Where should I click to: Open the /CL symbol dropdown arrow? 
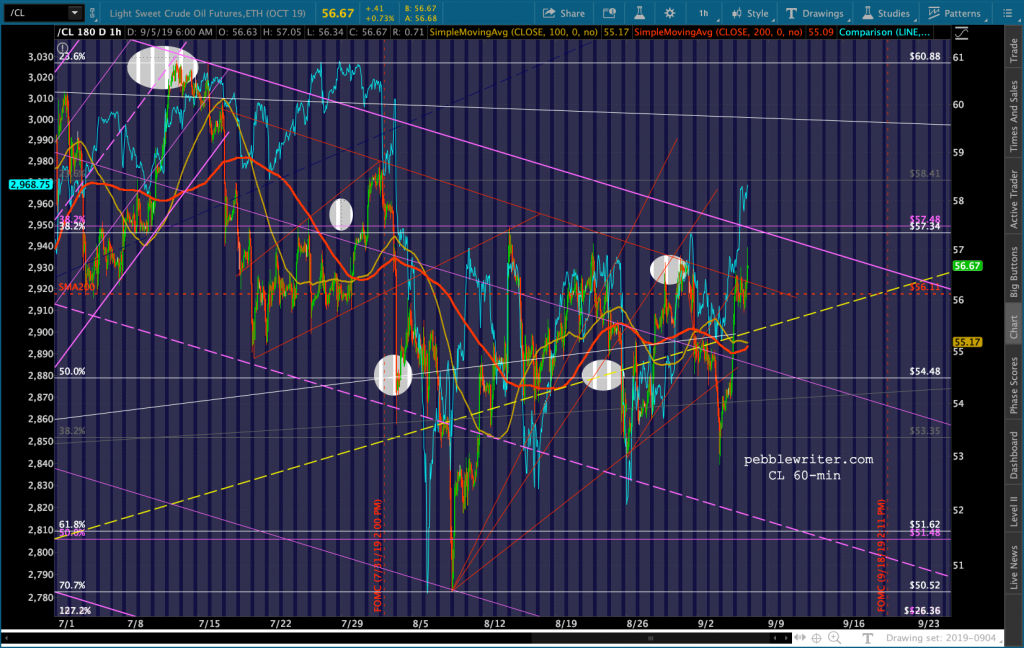tap(74, 12)
